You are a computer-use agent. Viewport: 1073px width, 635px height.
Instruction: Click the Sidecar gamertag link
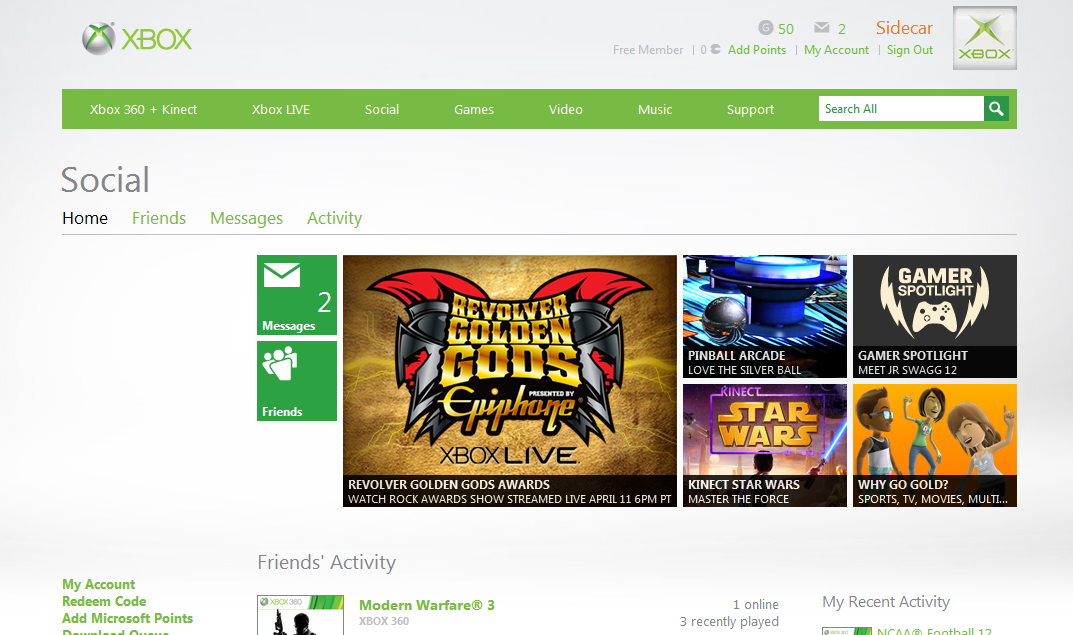tap(904, 28)
